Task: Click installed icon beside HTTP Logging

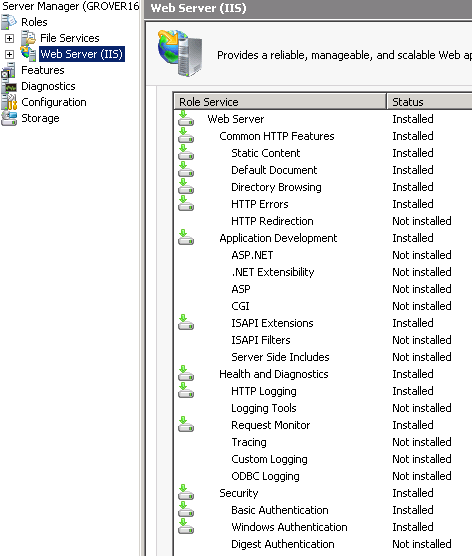Action: pyautogui.click(x=186, y=391)
